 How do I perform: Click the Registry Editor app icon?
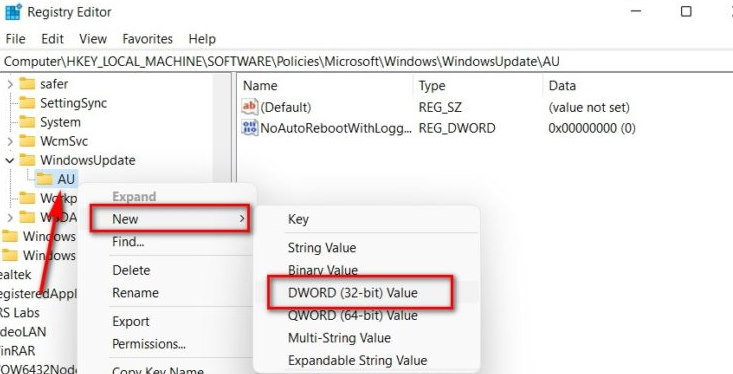click(13, 12)
